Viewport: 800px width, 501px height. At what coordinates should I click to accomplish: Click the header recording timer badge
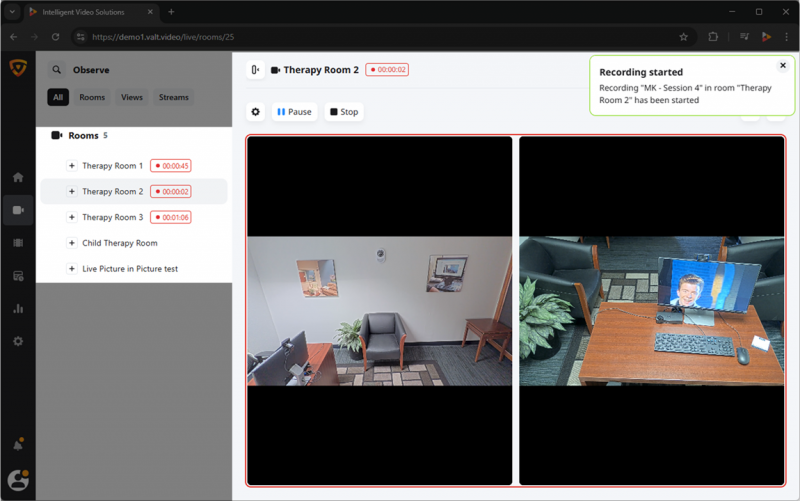[x=387, y=69]
